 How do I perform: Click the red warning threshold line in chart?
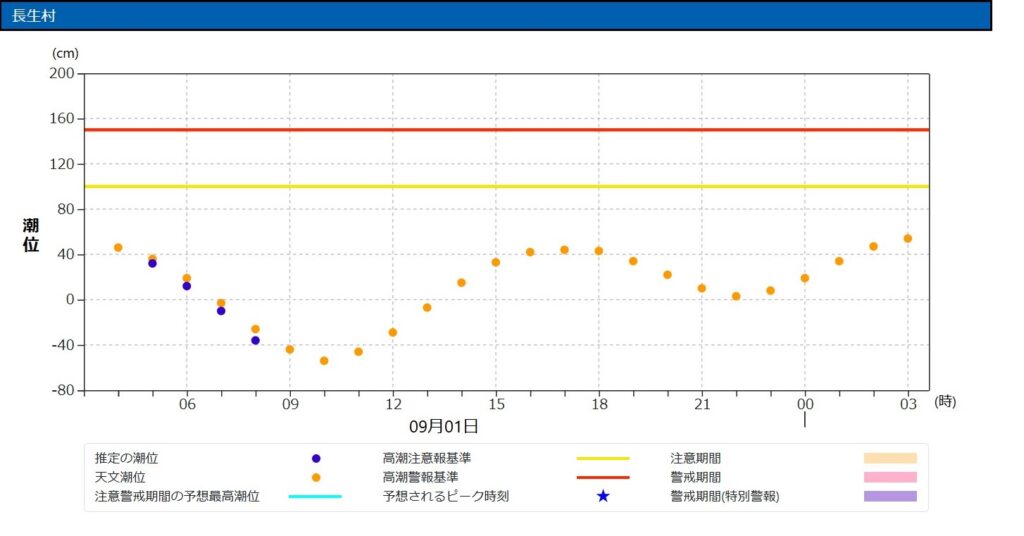pos(507,130)
